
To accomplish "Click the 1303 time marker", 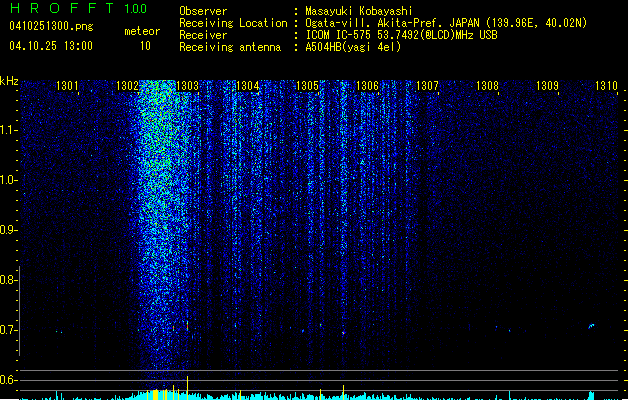I will 187,86.
